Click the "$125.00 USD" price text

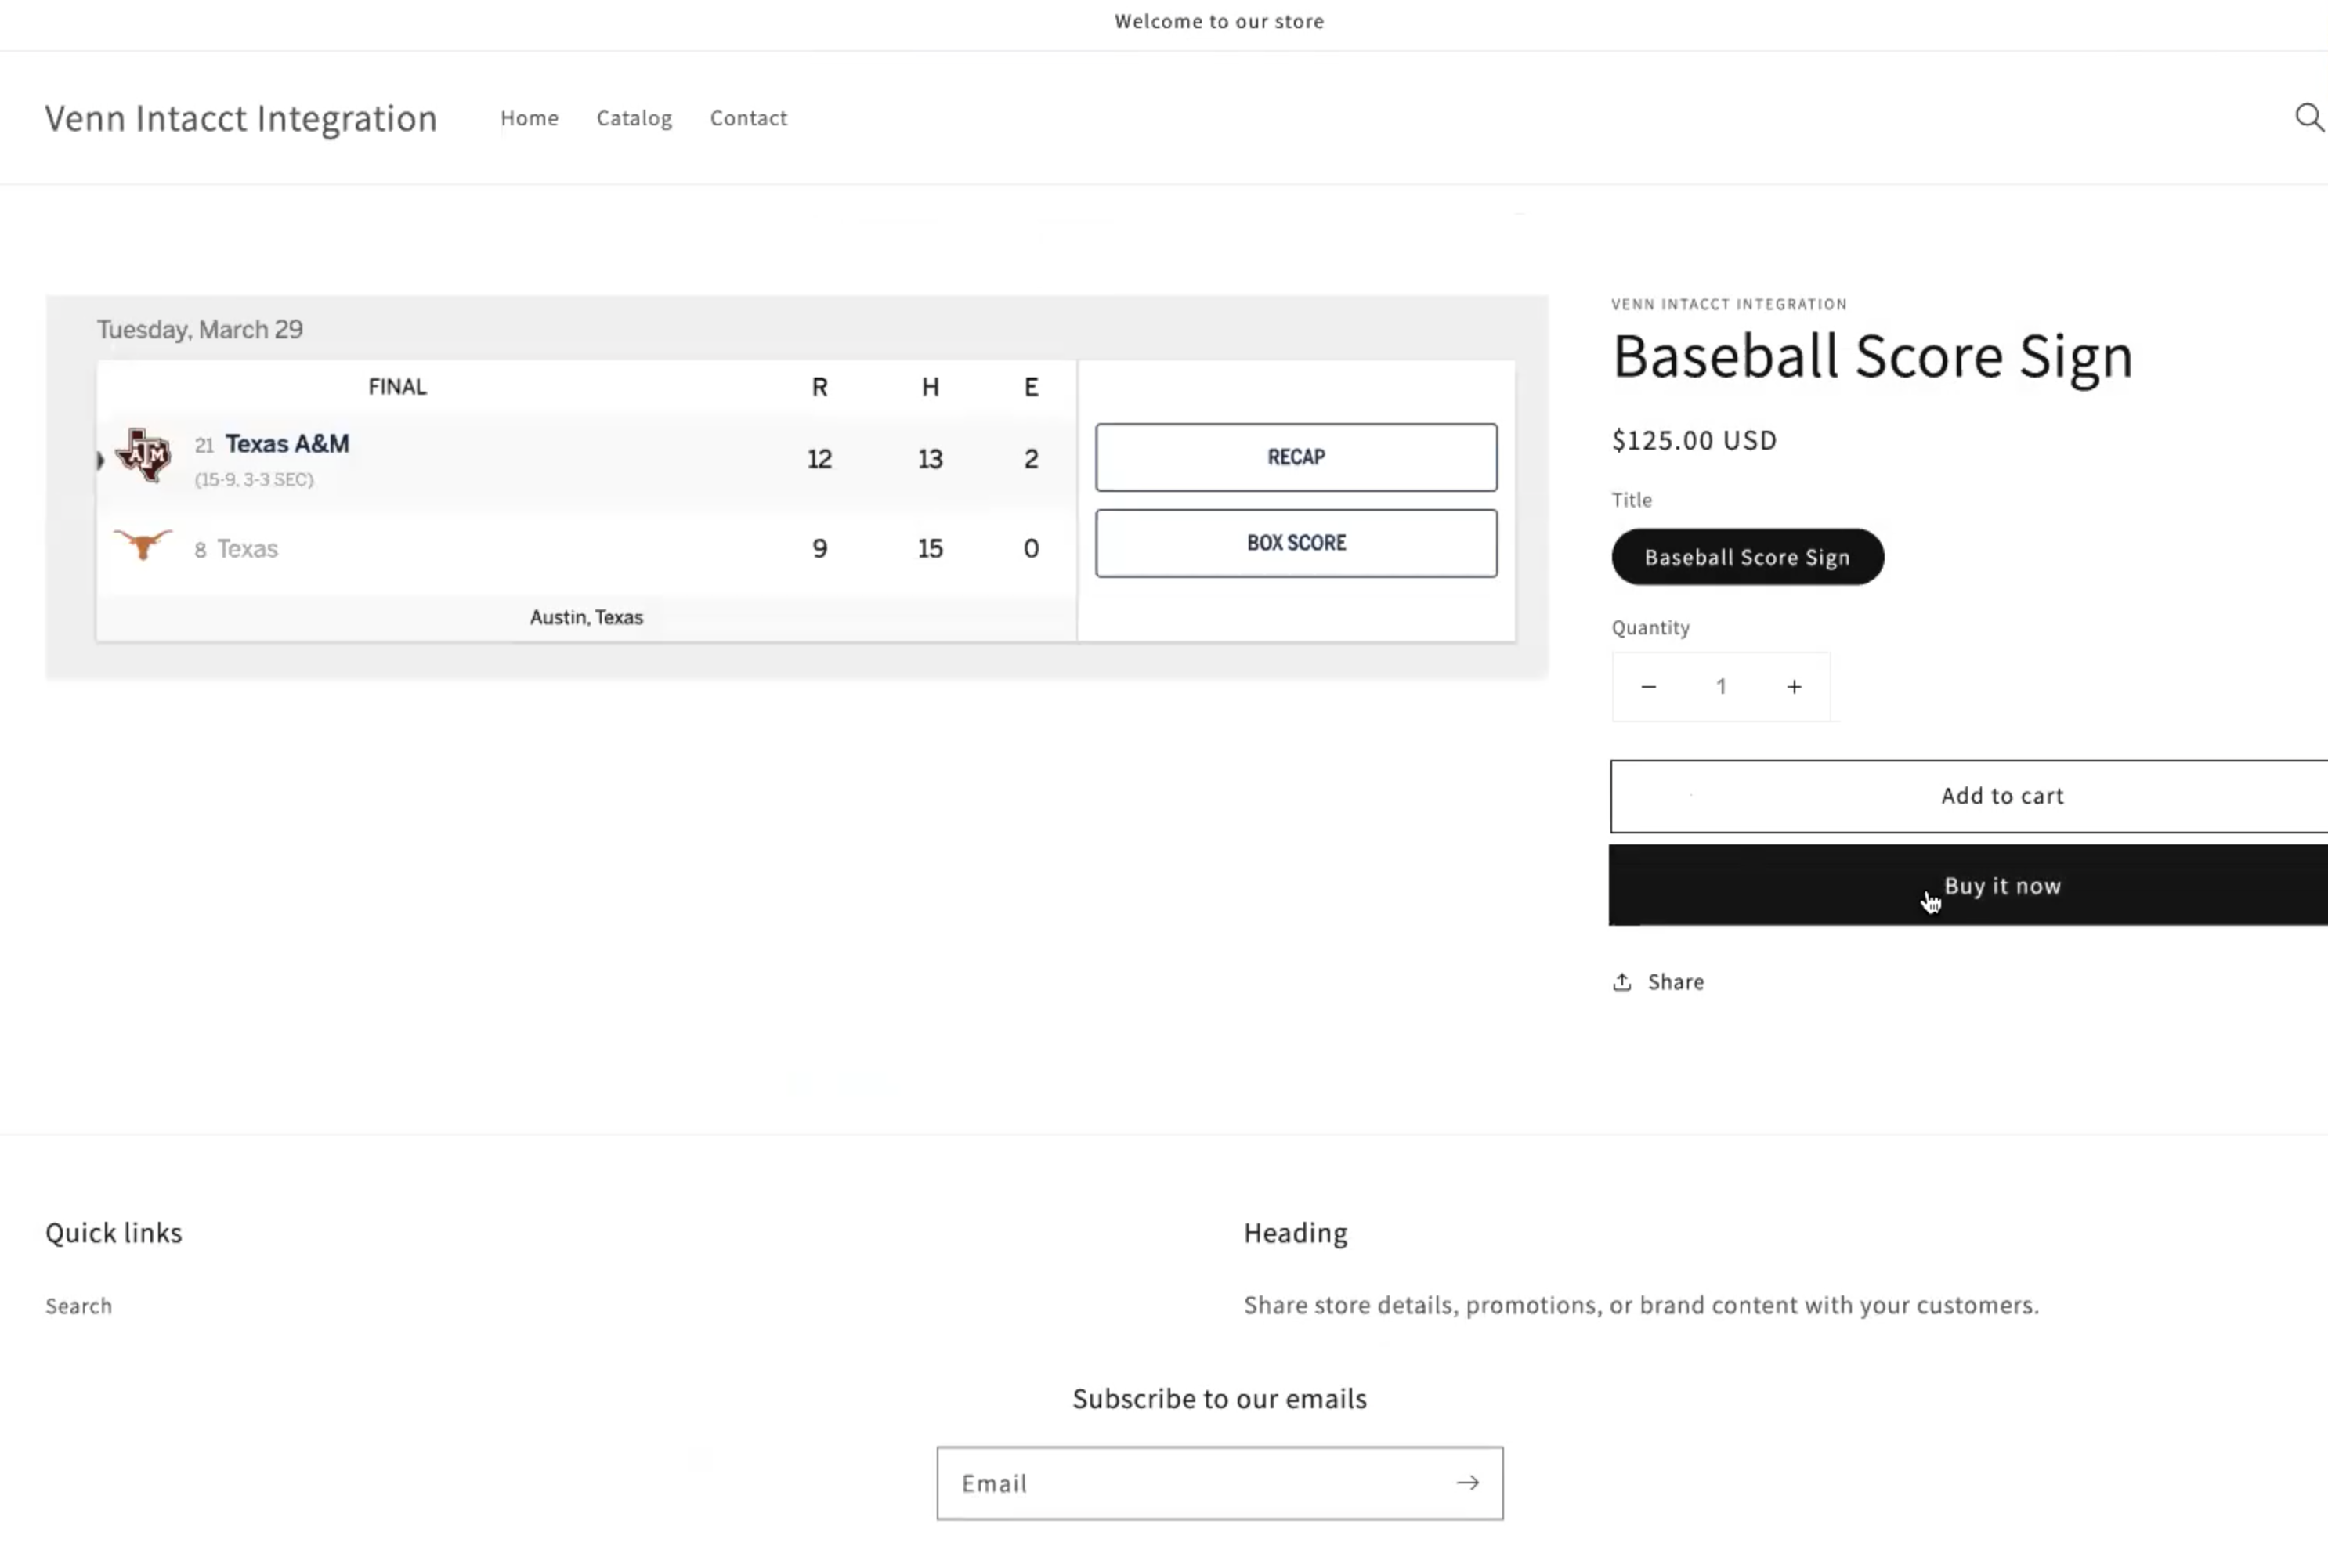pyautogui.click(x=1694, y=440)
